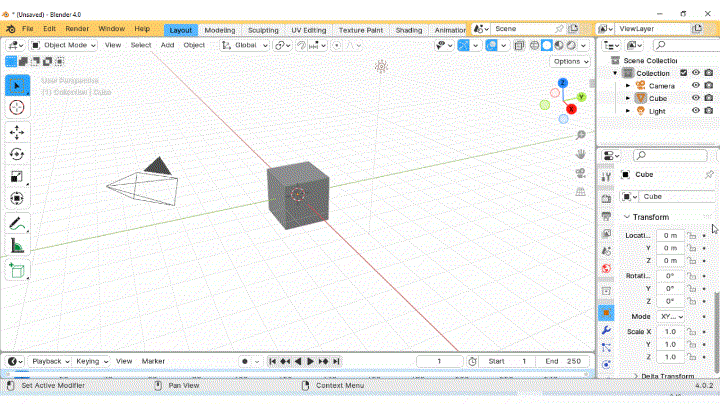This screenshot has width=720, height=404.
Task: Open timeline Marker menu
Action: 153,361
